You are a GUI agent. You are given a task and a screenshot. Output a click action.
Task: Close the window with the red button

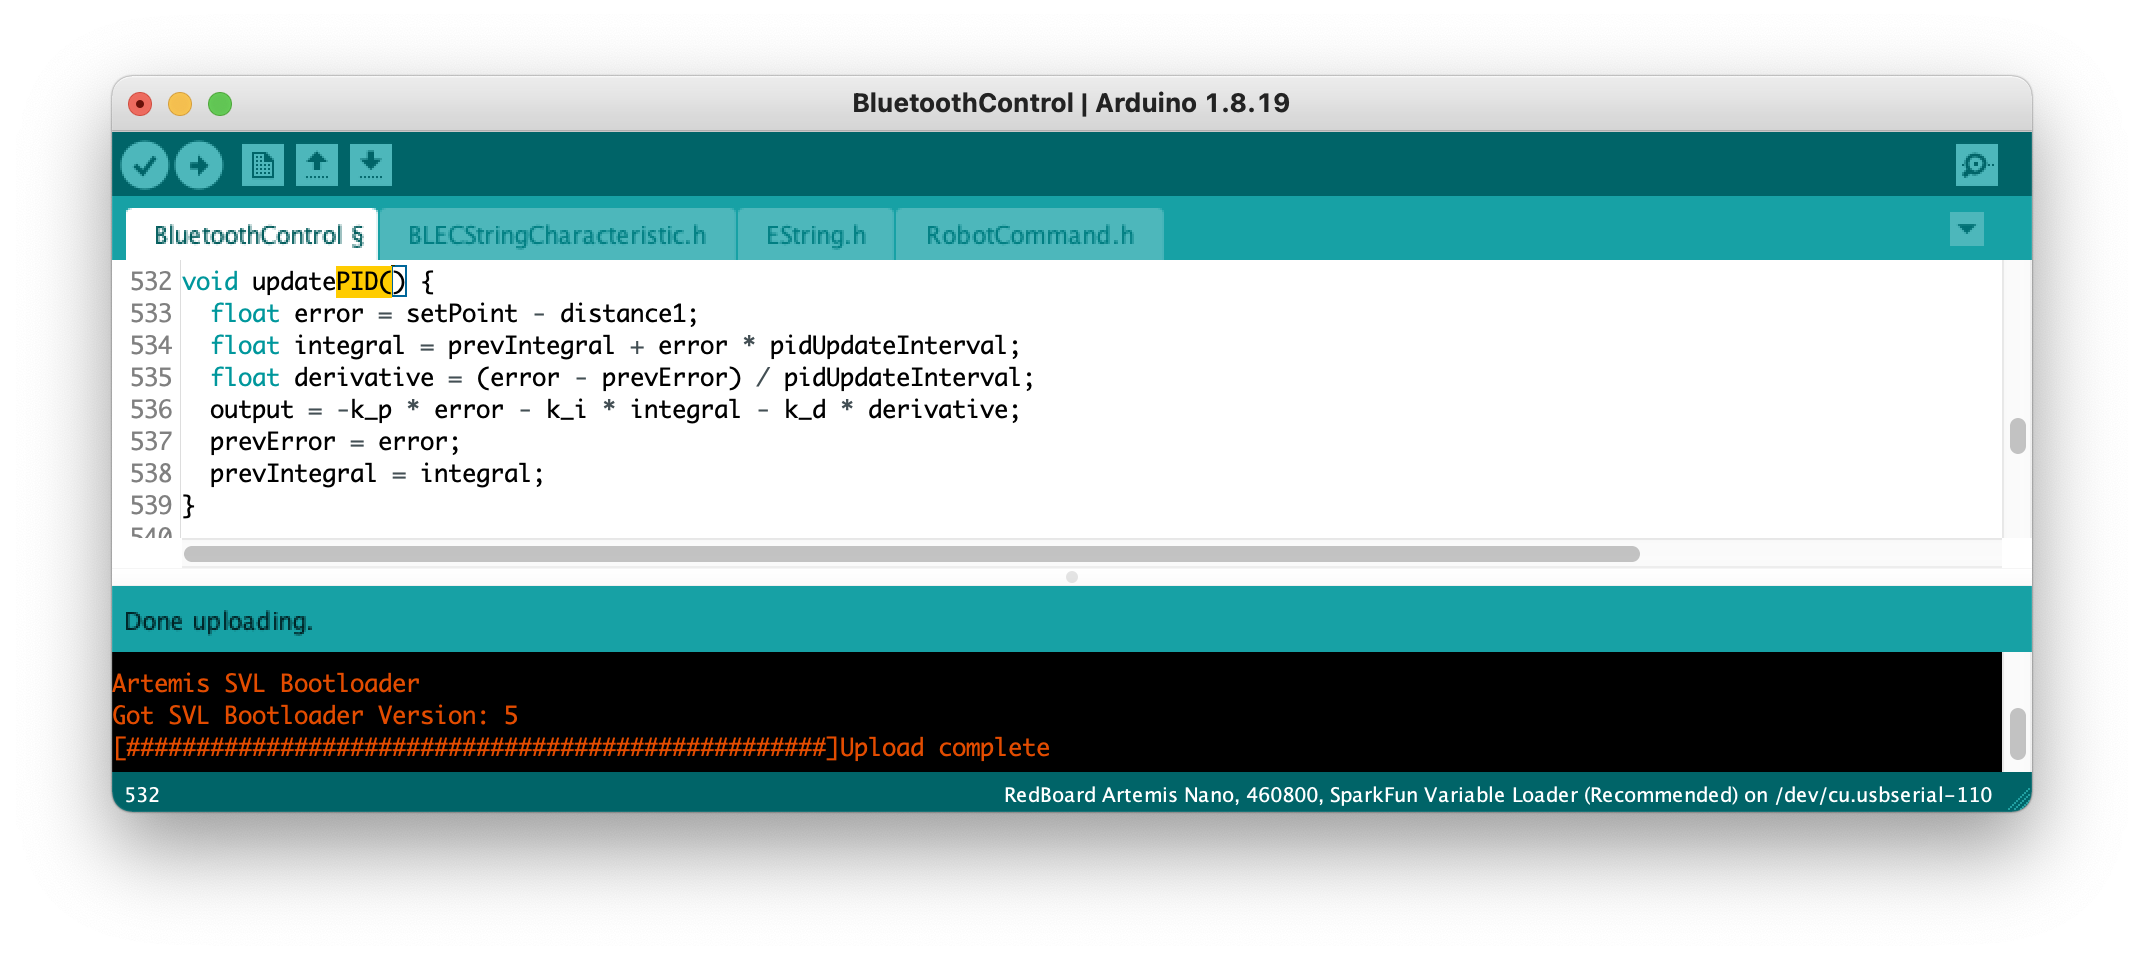[x=140, y=104]
